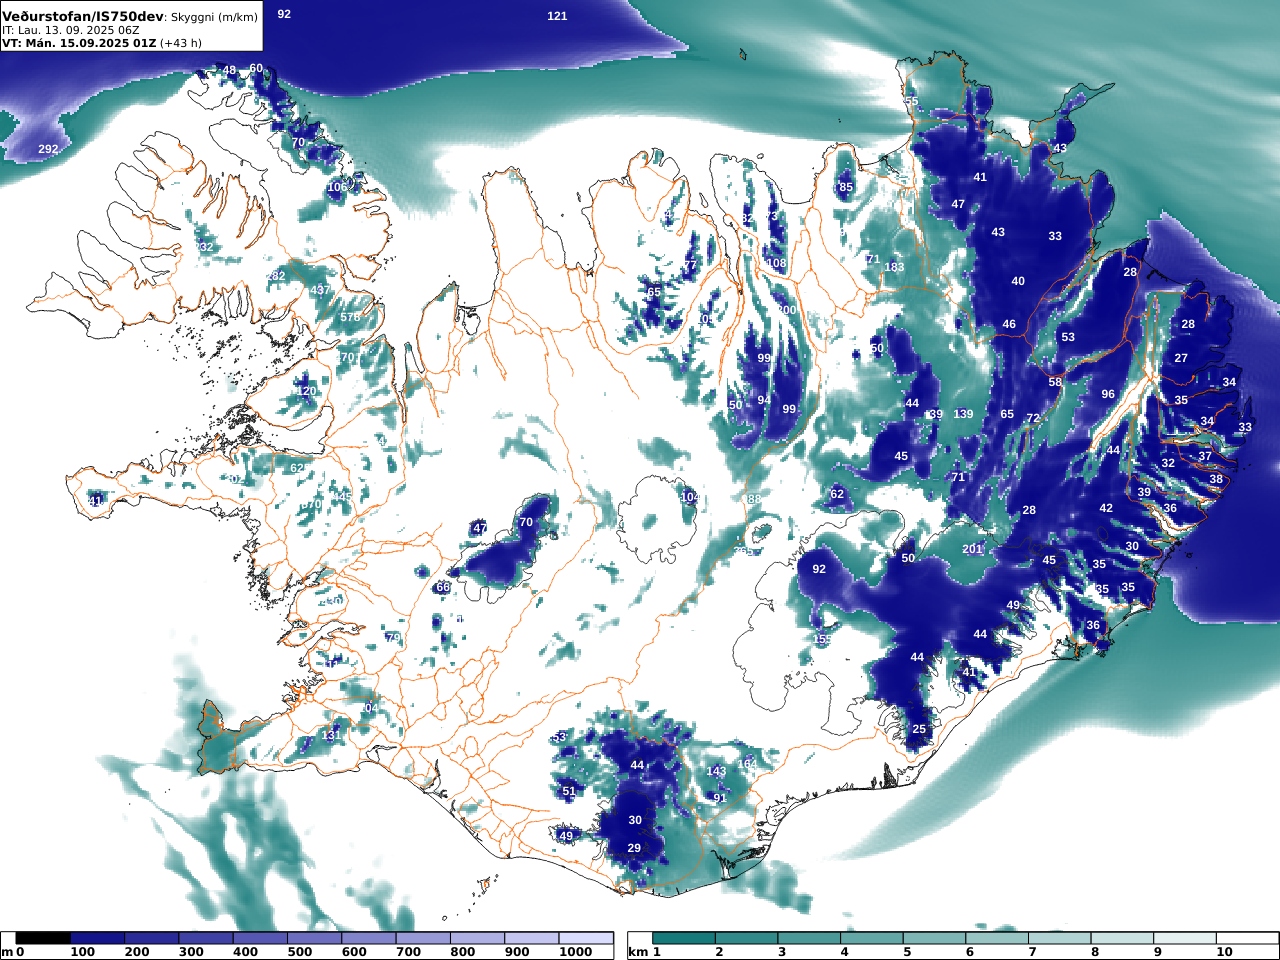The image size is (1280, 960).
Task: Click the '79' value in southwest Iceland
Action: click(x=393, y=637)
